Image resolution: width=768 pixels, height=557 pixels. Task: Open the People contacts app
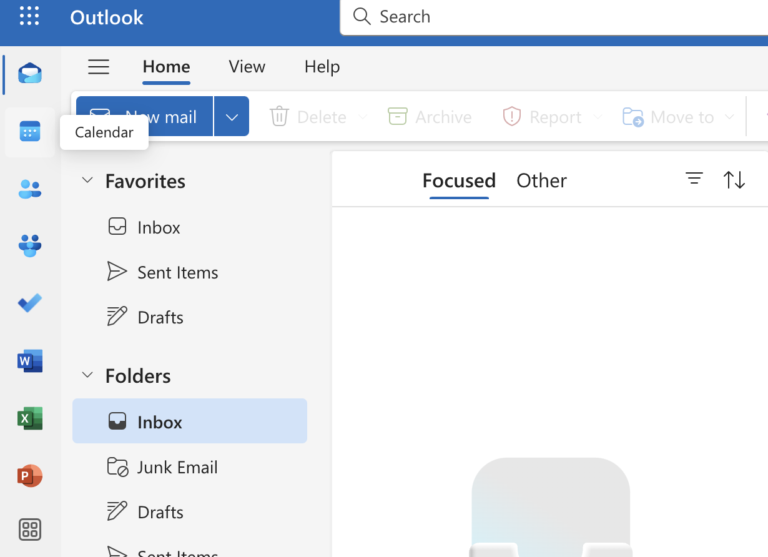[x=30, y=189]
